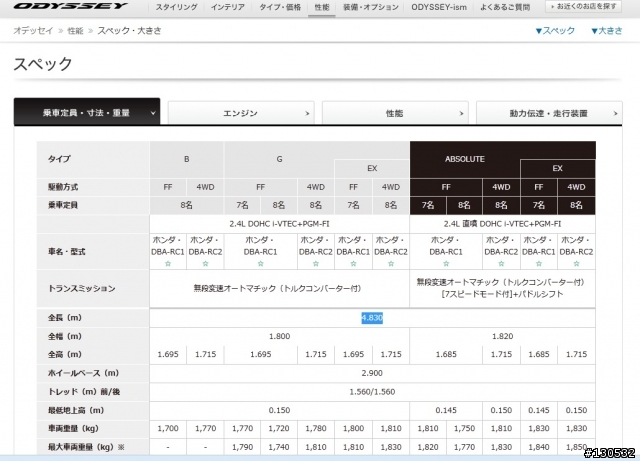Click 最低地上高 (m) row label
The width and height of the screenshot is (640, 461).
pyautogui.click(x=76, y=410)
